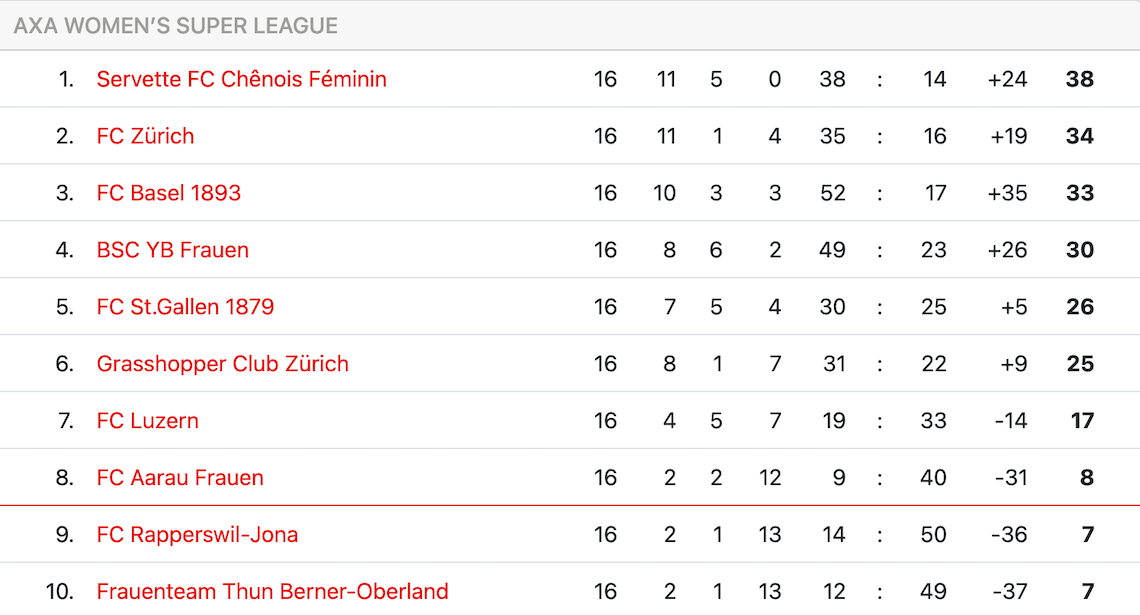
Task: Click Frauenteam Thun Berner-Oberland link
Action: 272,592
